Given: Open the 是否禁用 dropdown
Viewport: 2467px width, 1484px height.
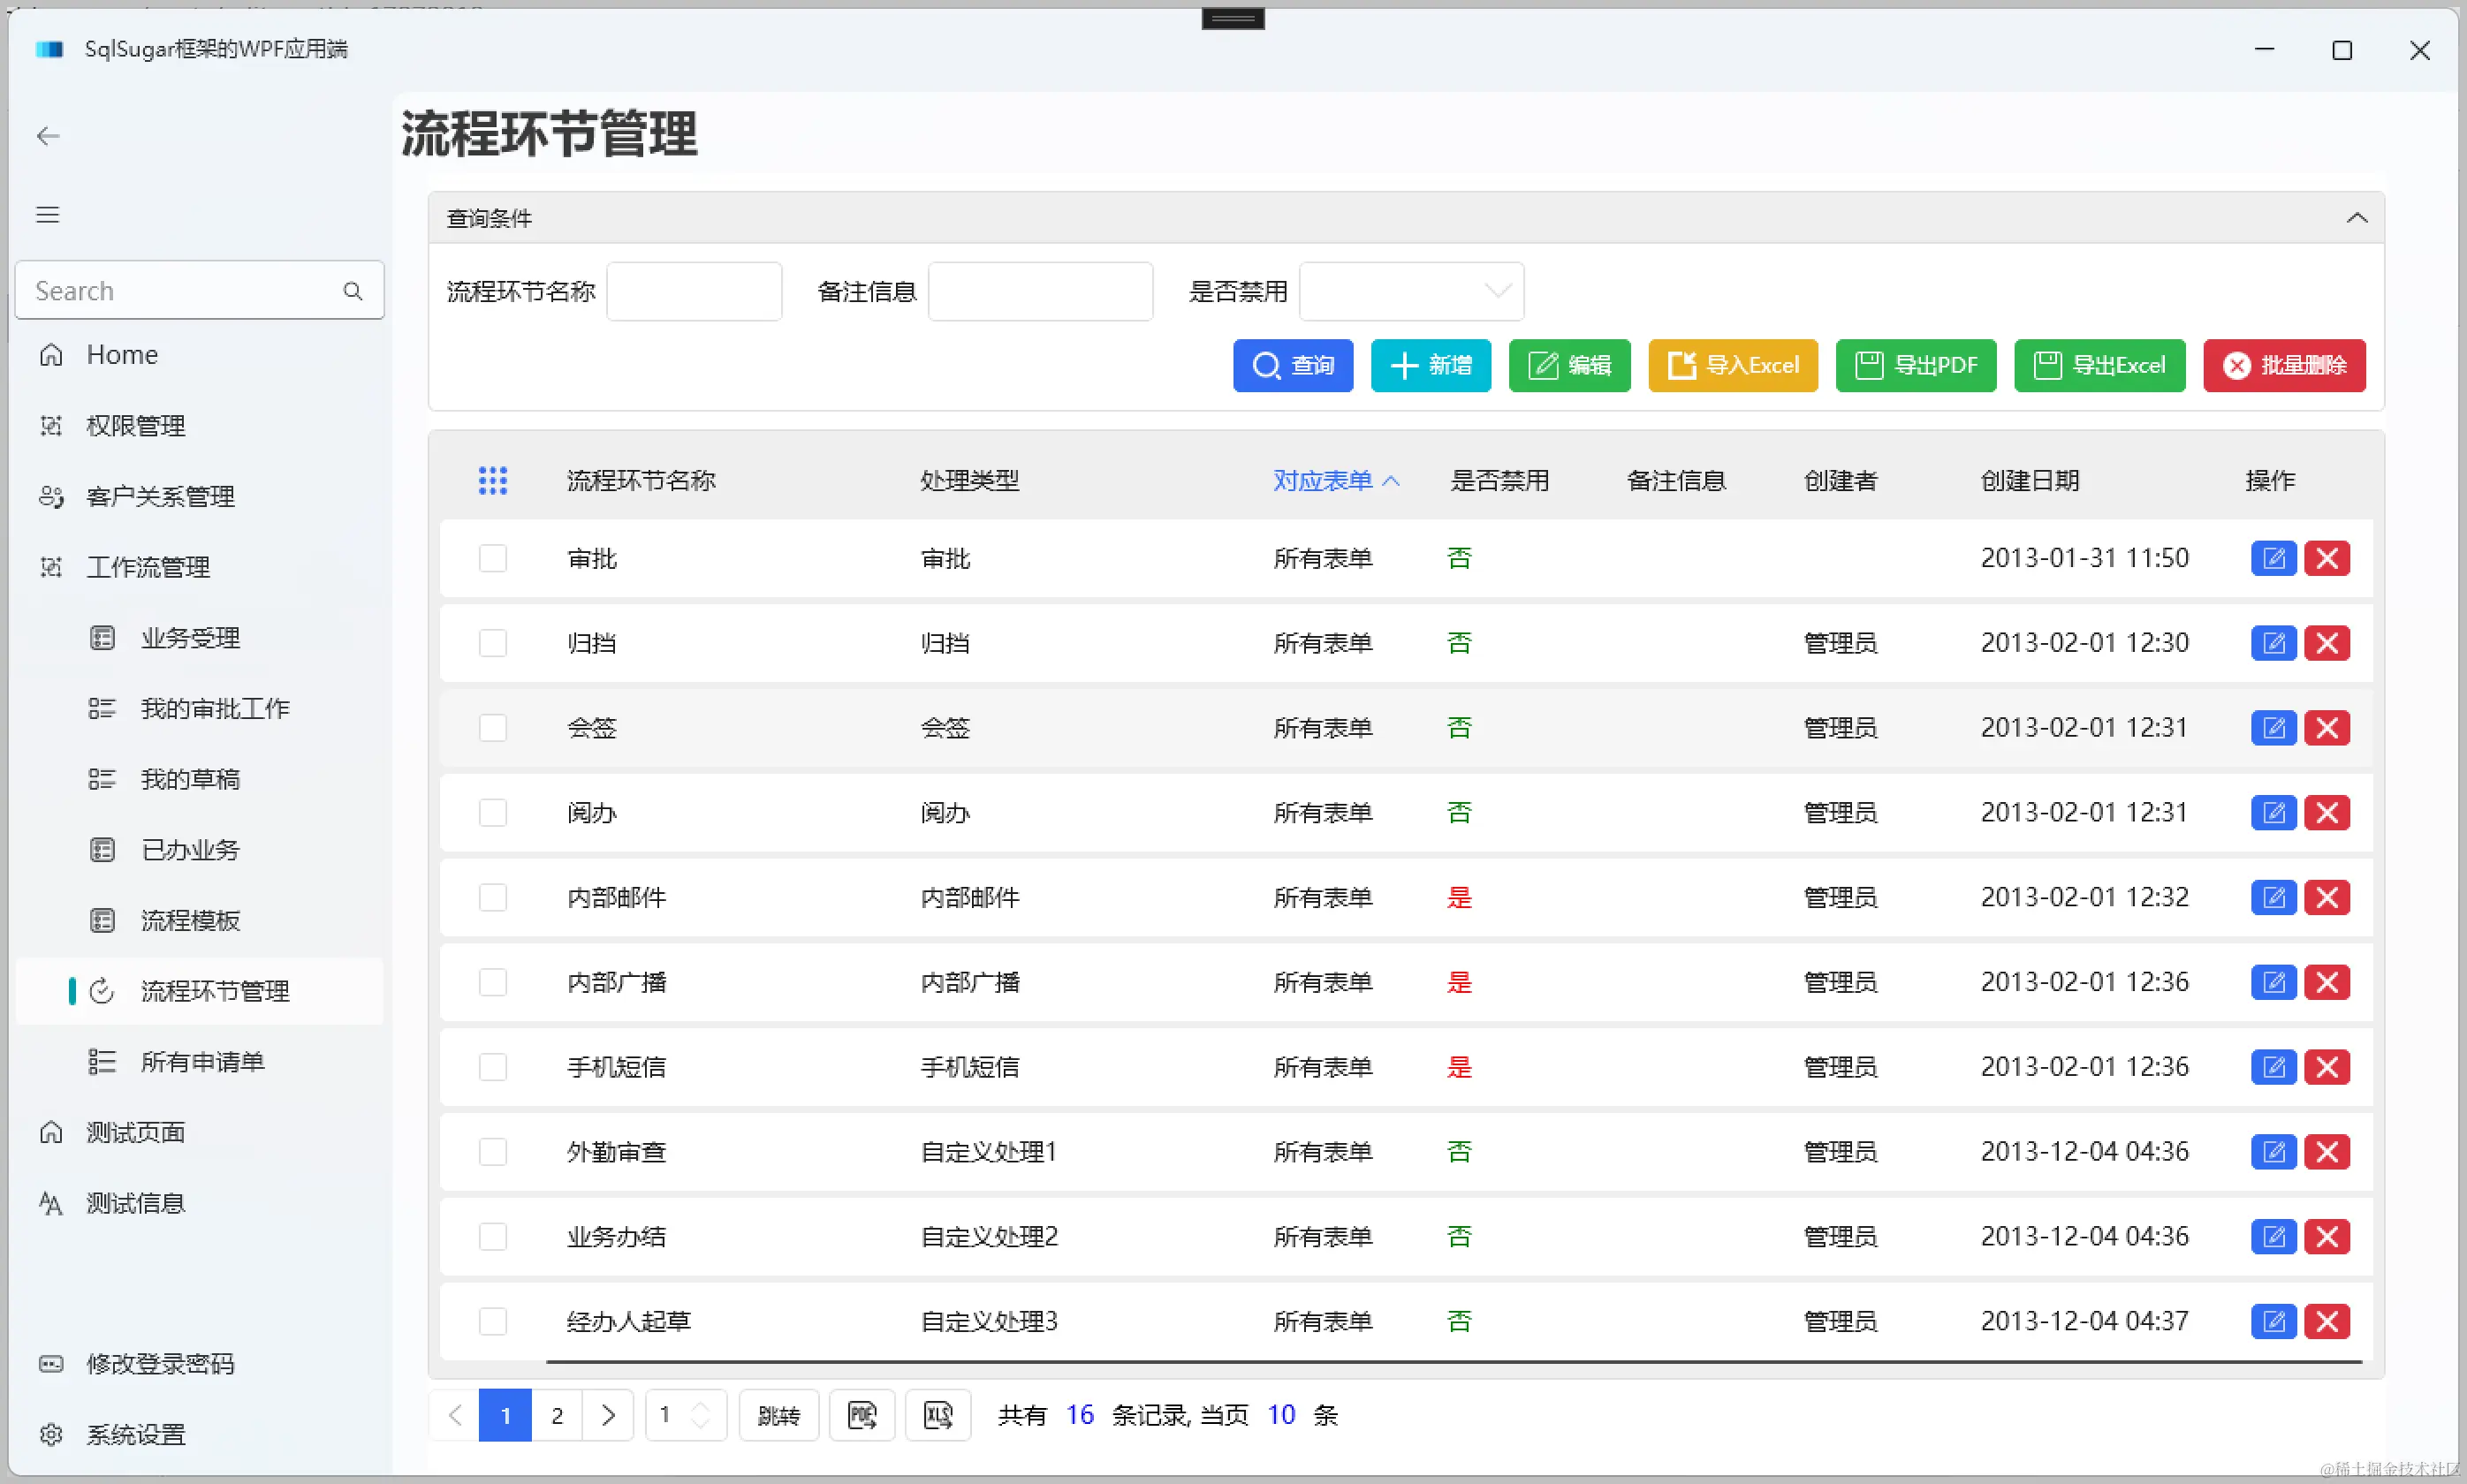Looking at the screenshot, I should click(1410, 291).
